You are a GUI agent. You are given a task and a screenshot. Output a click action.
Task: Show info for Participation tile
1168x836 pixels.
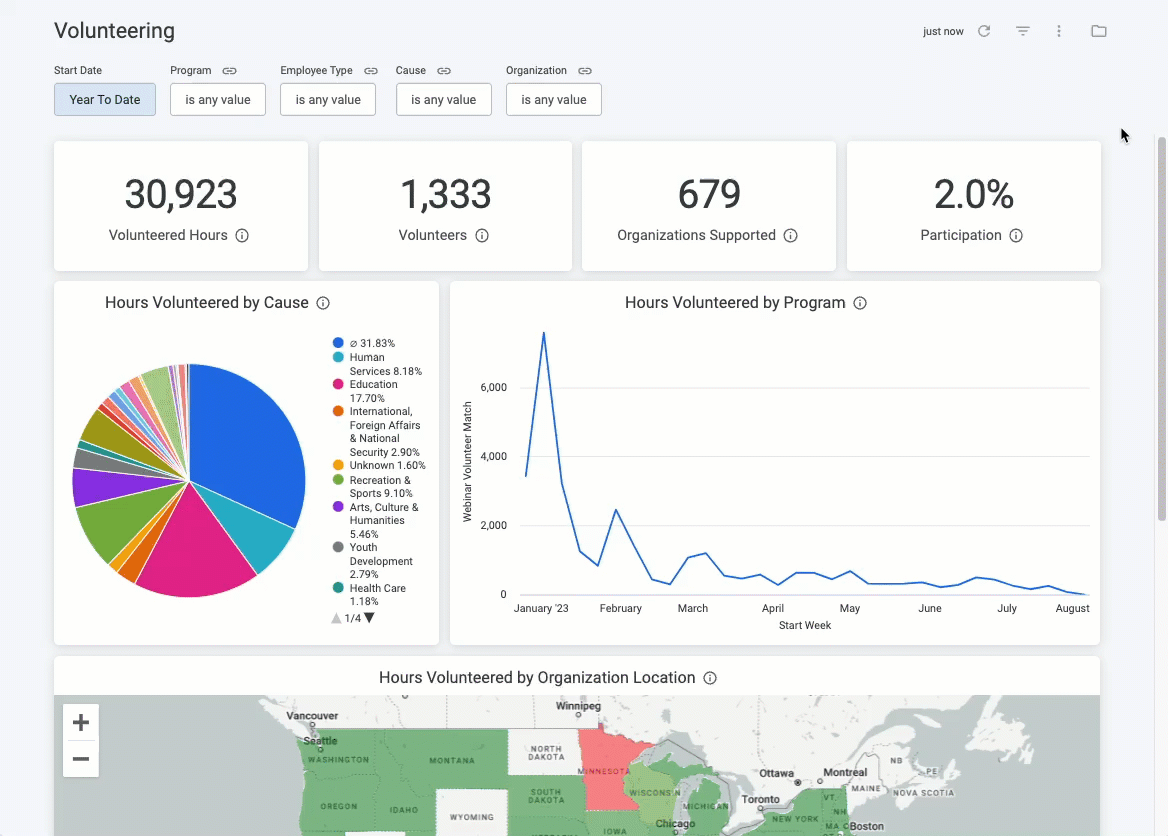point(1016,235)
